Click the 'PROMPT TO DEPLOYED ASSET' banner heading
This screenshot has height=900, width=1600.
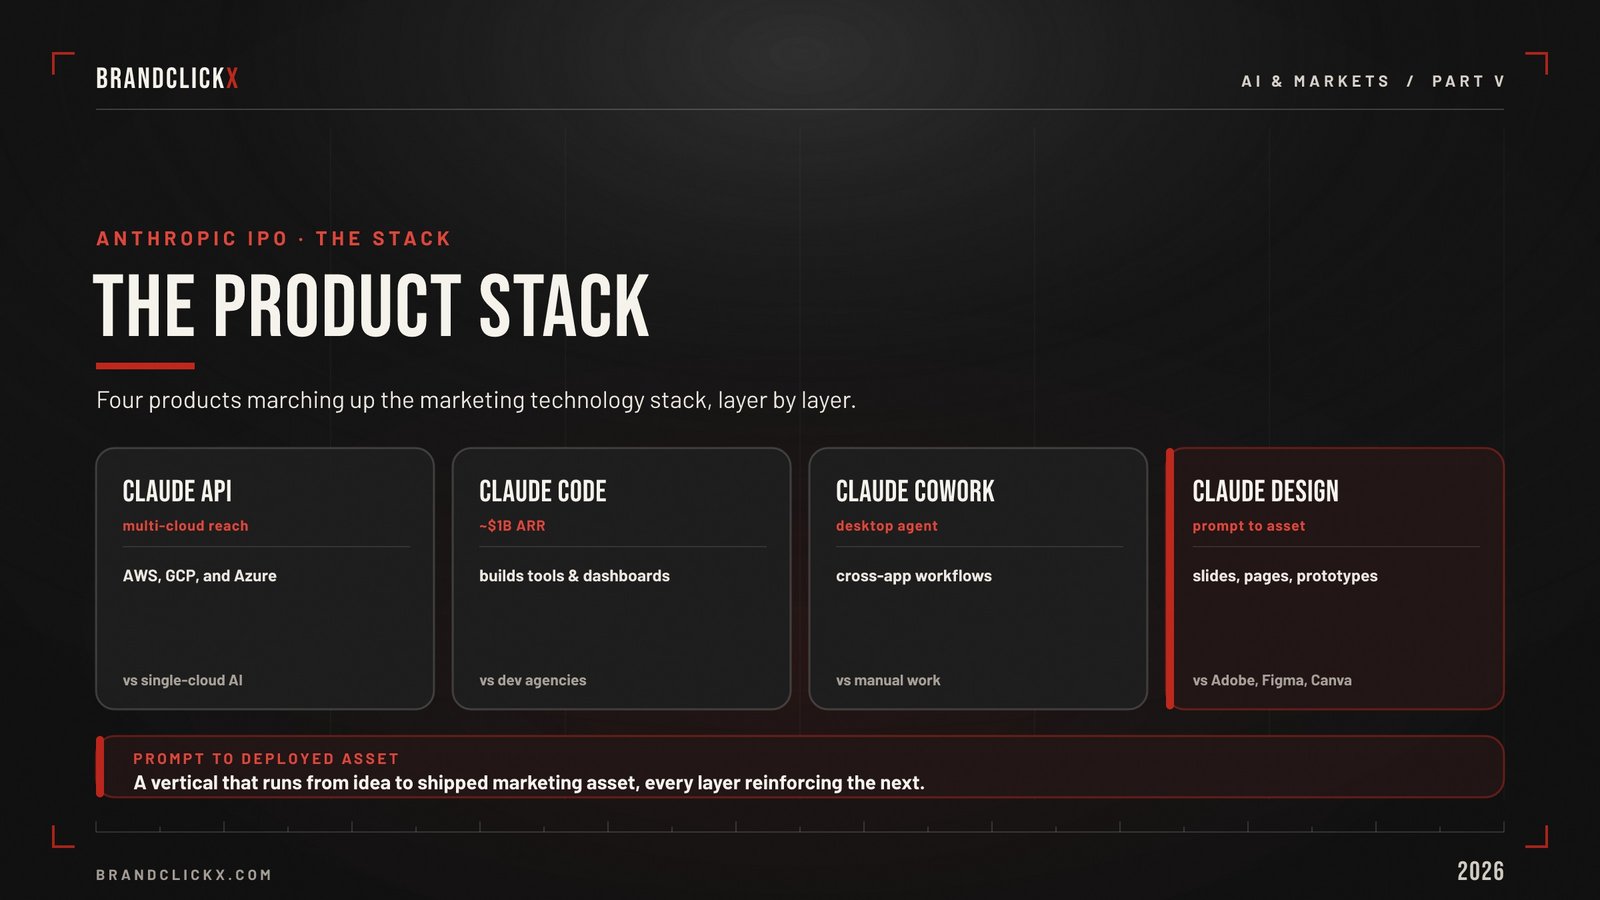click(x=266, y=759)
